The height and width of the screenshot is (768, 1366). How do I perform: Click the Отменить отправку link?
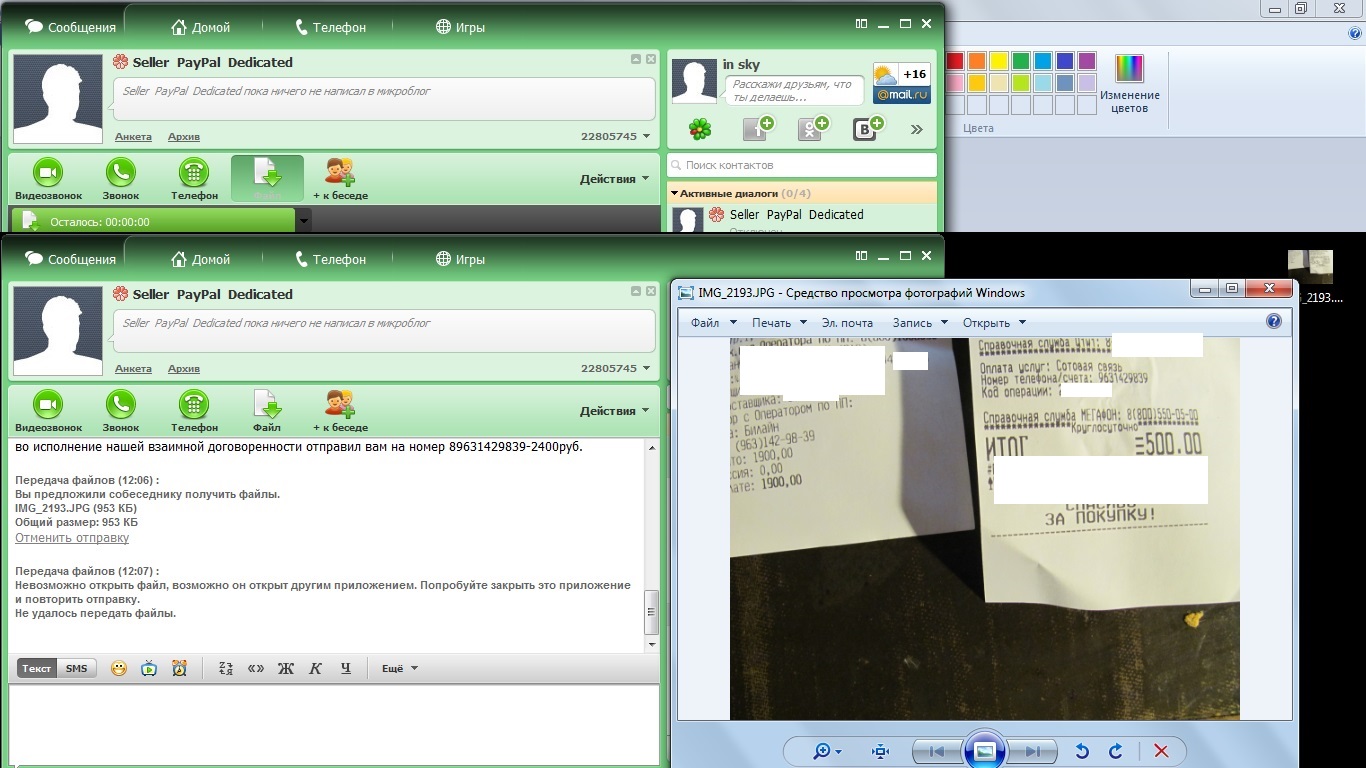pyautogui.click(x=72, y=538)
